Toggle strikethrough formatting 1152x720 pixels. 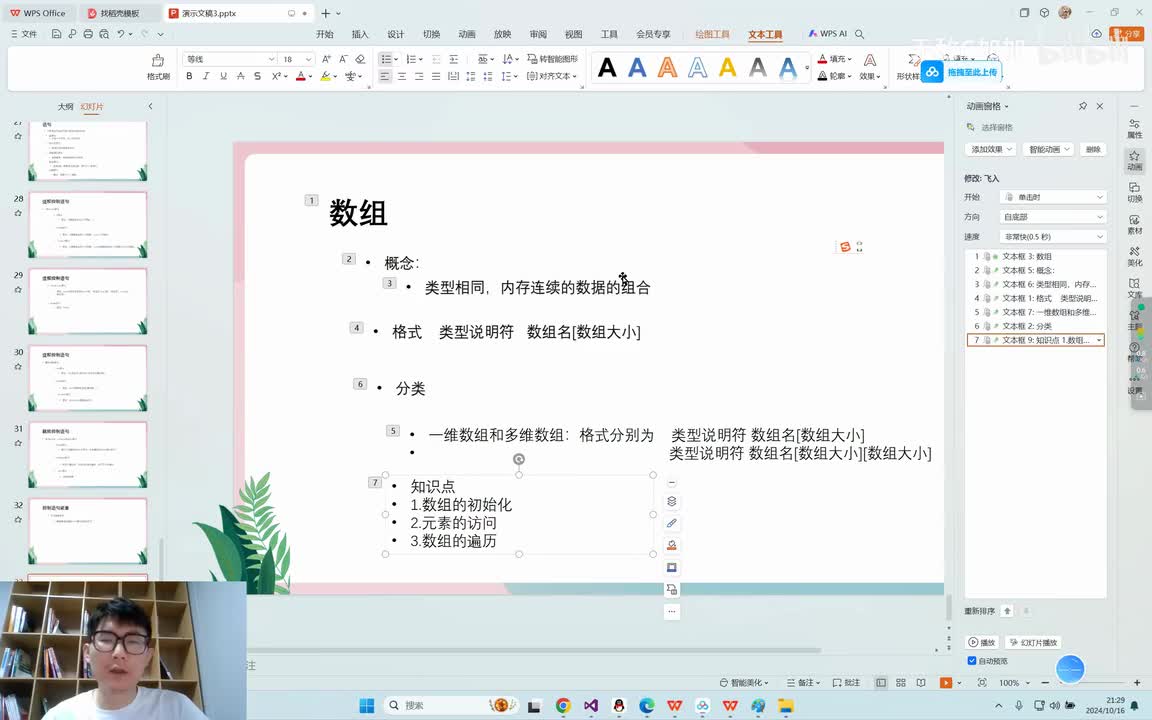pos(240,76)
